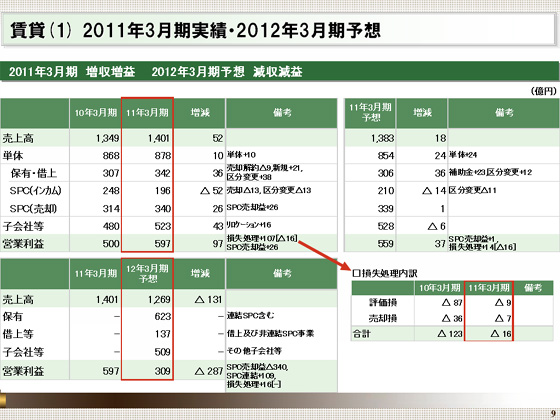Click the '保有' row label in bottom table
Viewport: 560px width, 420px height.
click(x=13, y=317)
